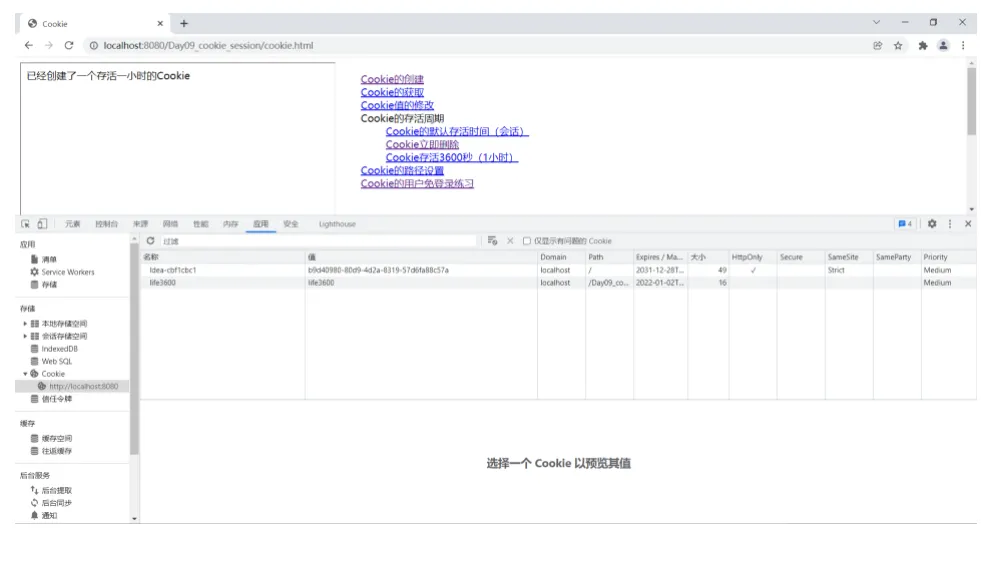The width and height of the screenshot is (981, 568).
Task: Switch to the 网络 DevTools tab
Action: (170, 224)
